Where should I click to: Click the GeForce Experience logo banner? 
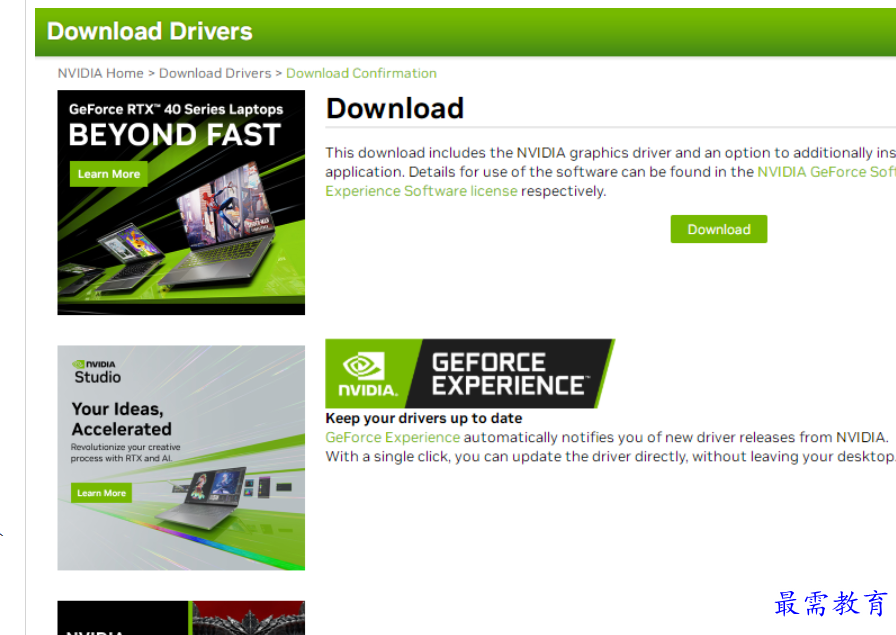pos(470,373)
